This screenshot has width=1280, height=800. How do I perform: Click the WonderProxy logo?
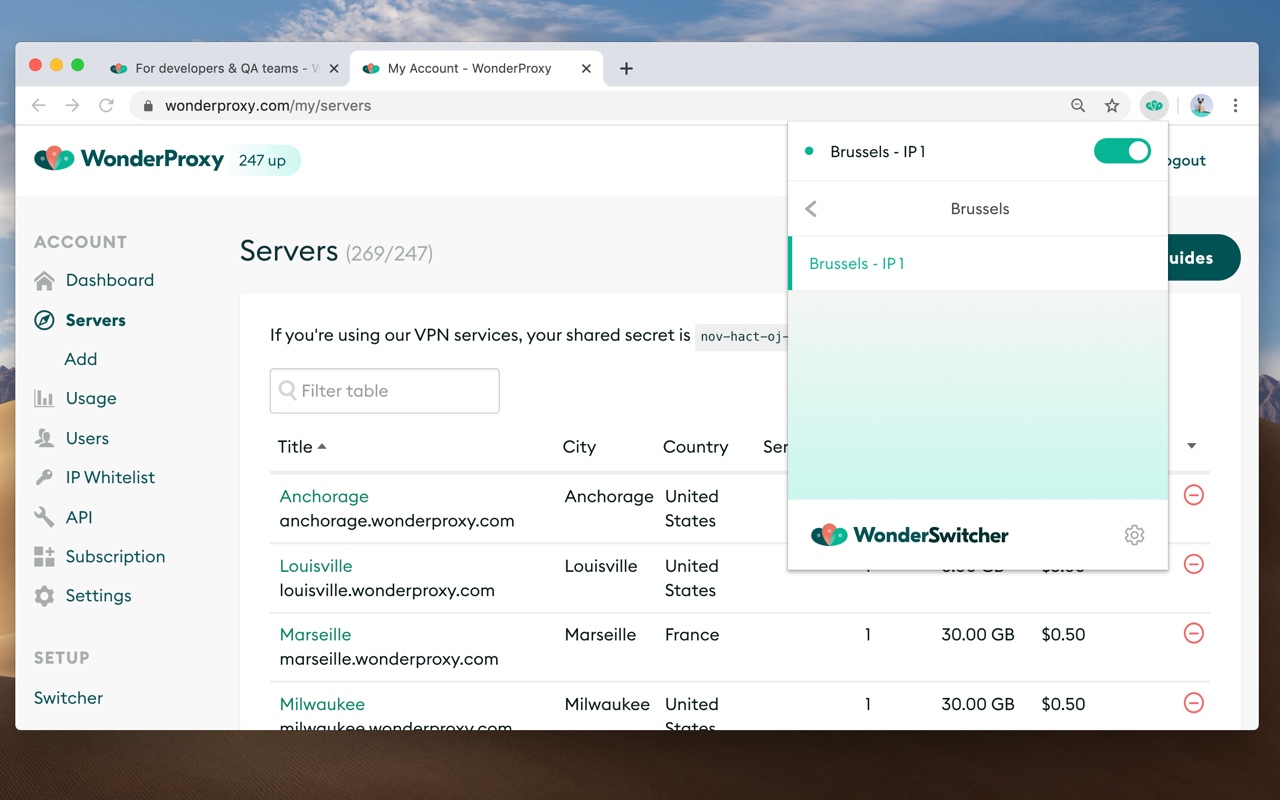click(129, 158)
